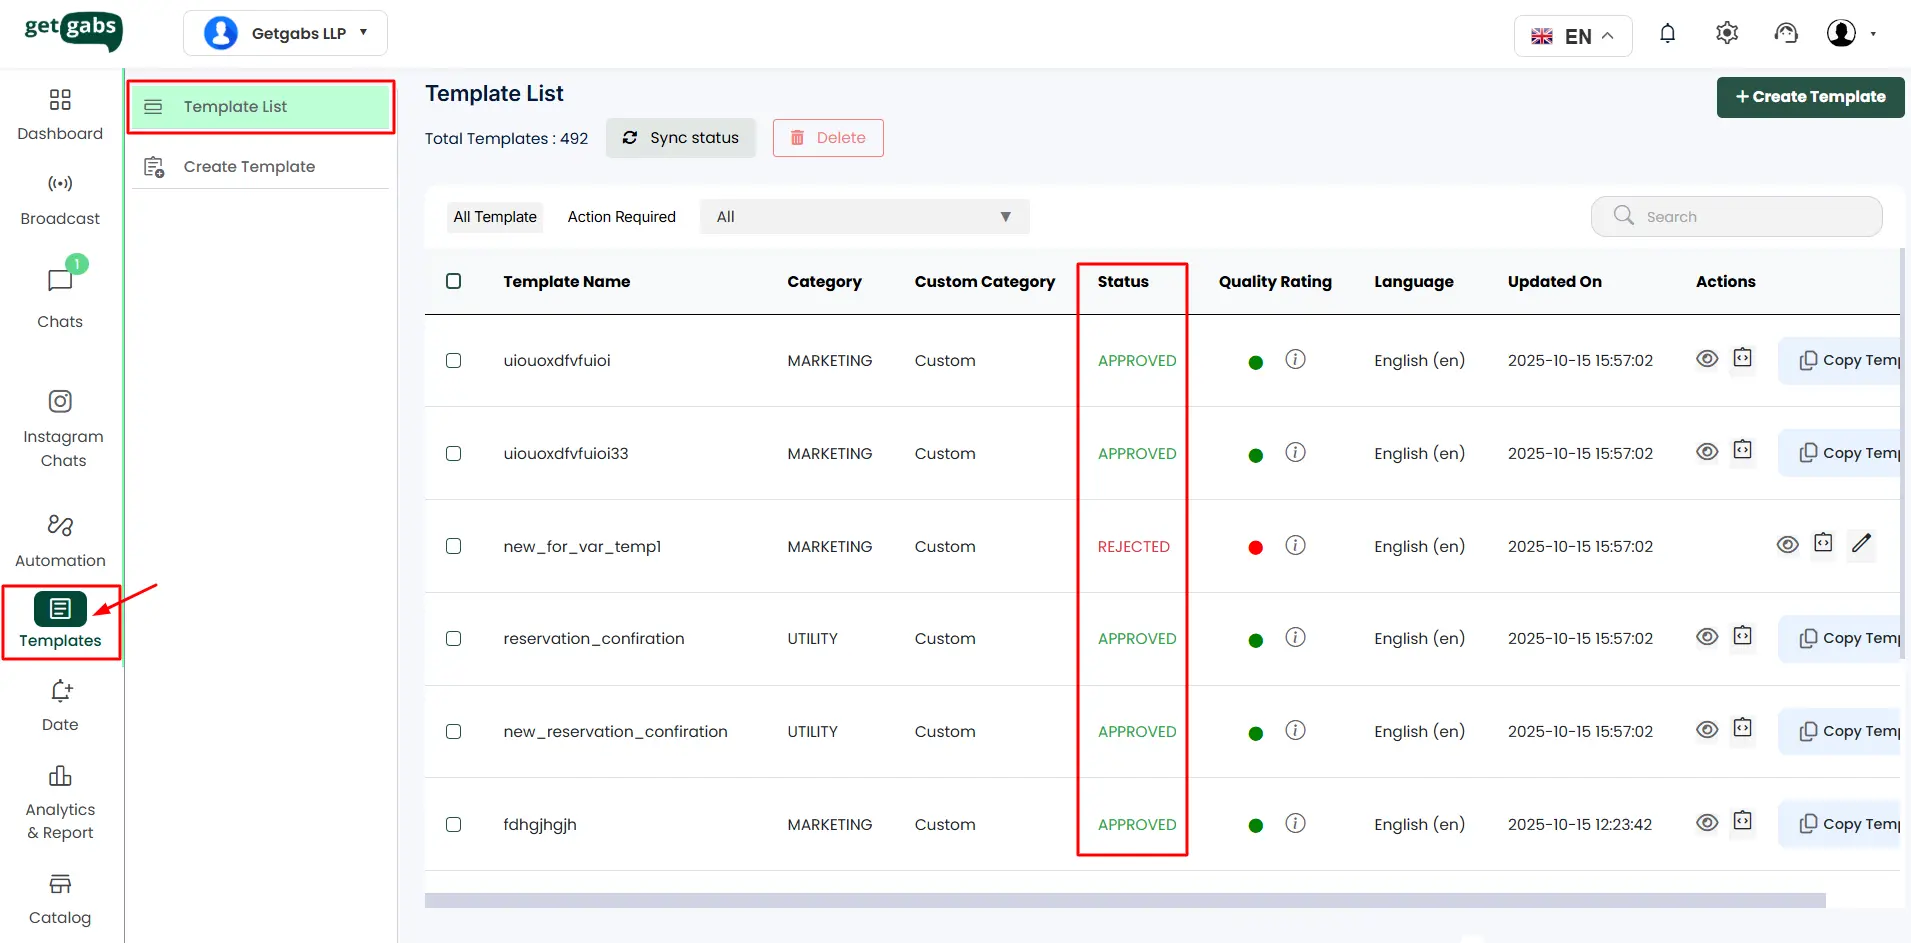
Task: Switch to the Action Required tab
Action: pyautogui.click(x=621, y=217)
